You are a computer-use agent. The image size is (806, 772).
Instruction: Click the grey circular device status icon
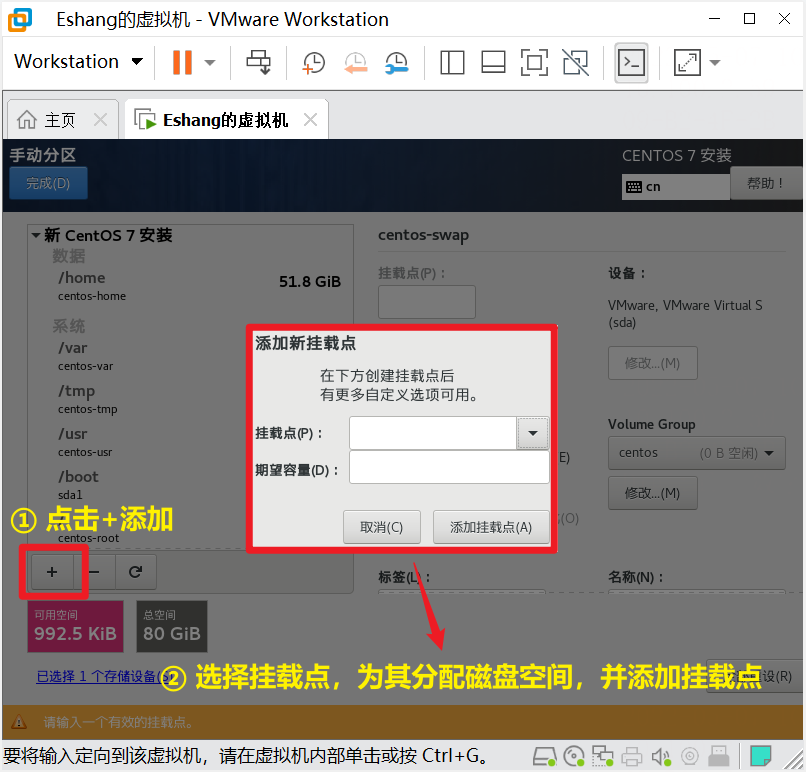pos(690,756)
